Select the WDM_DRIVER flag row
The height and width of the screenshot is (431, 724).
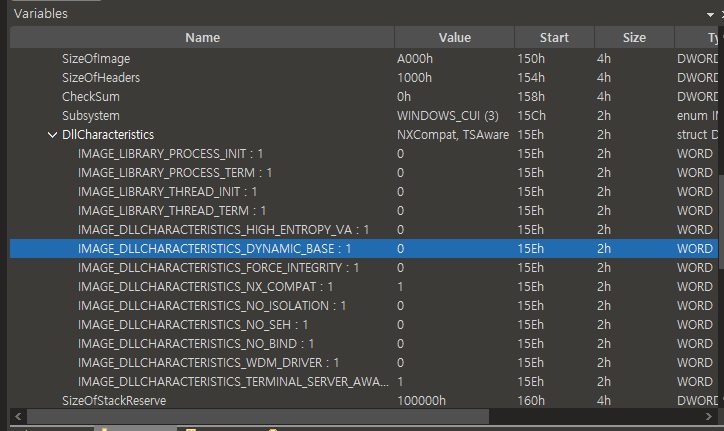click(364, 363)
